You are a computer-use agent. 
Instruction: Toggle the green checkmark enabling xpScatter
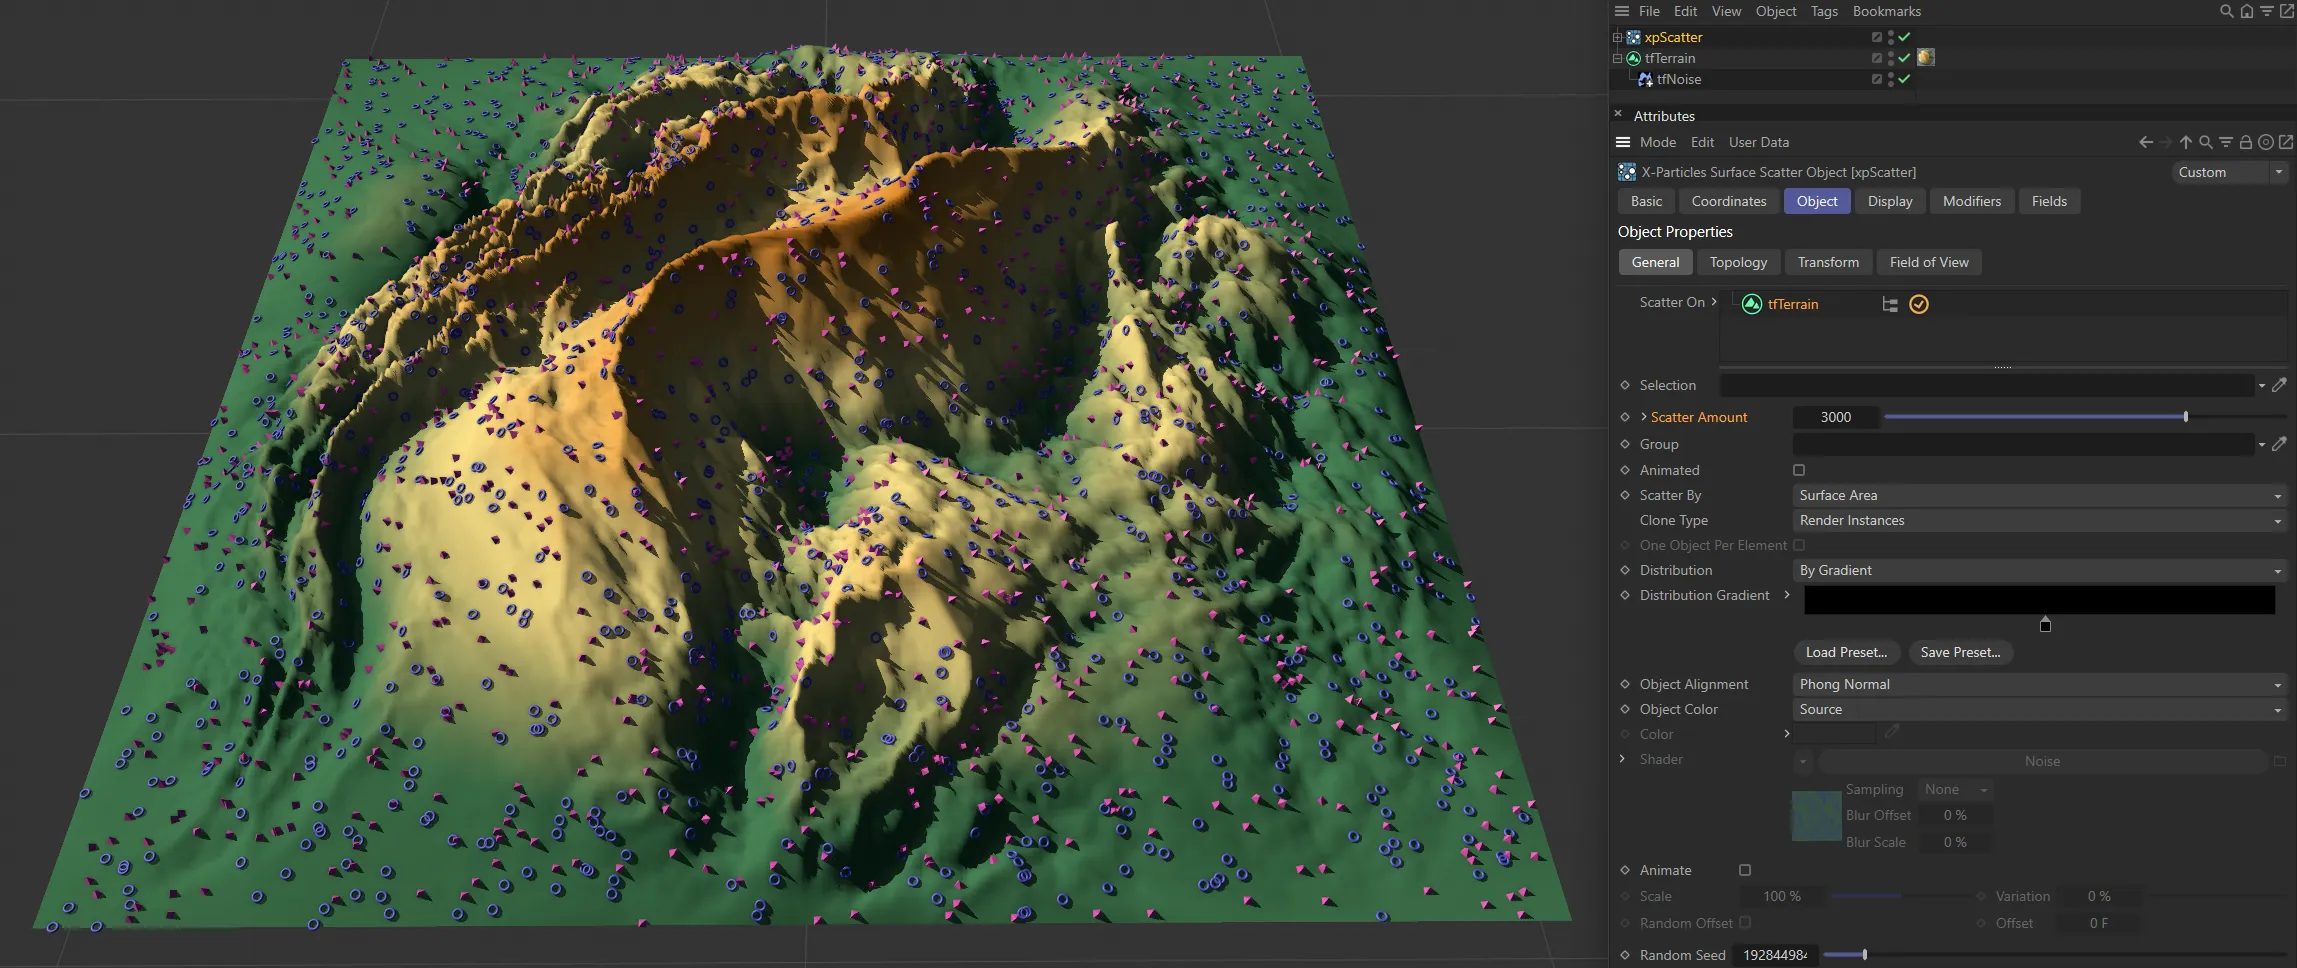(1905, 37)
